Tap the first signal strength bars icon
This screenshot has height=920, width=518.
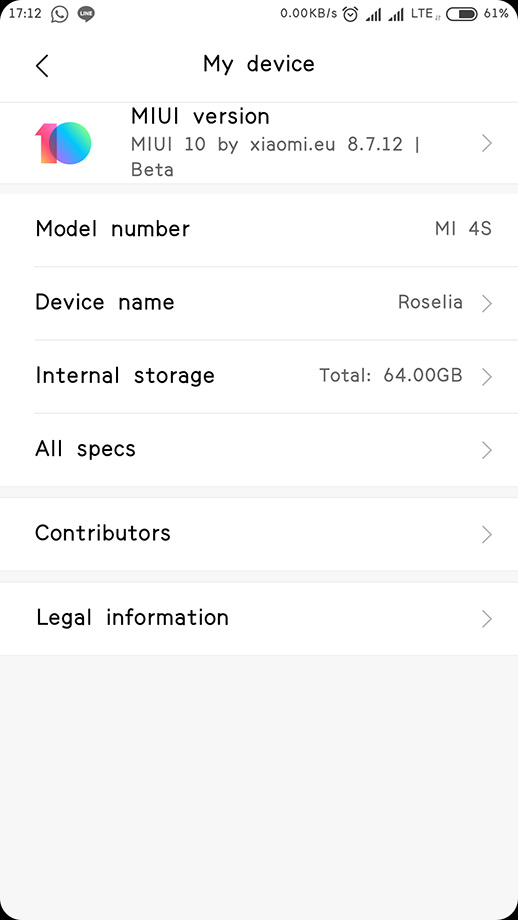(x=373, y=15)
